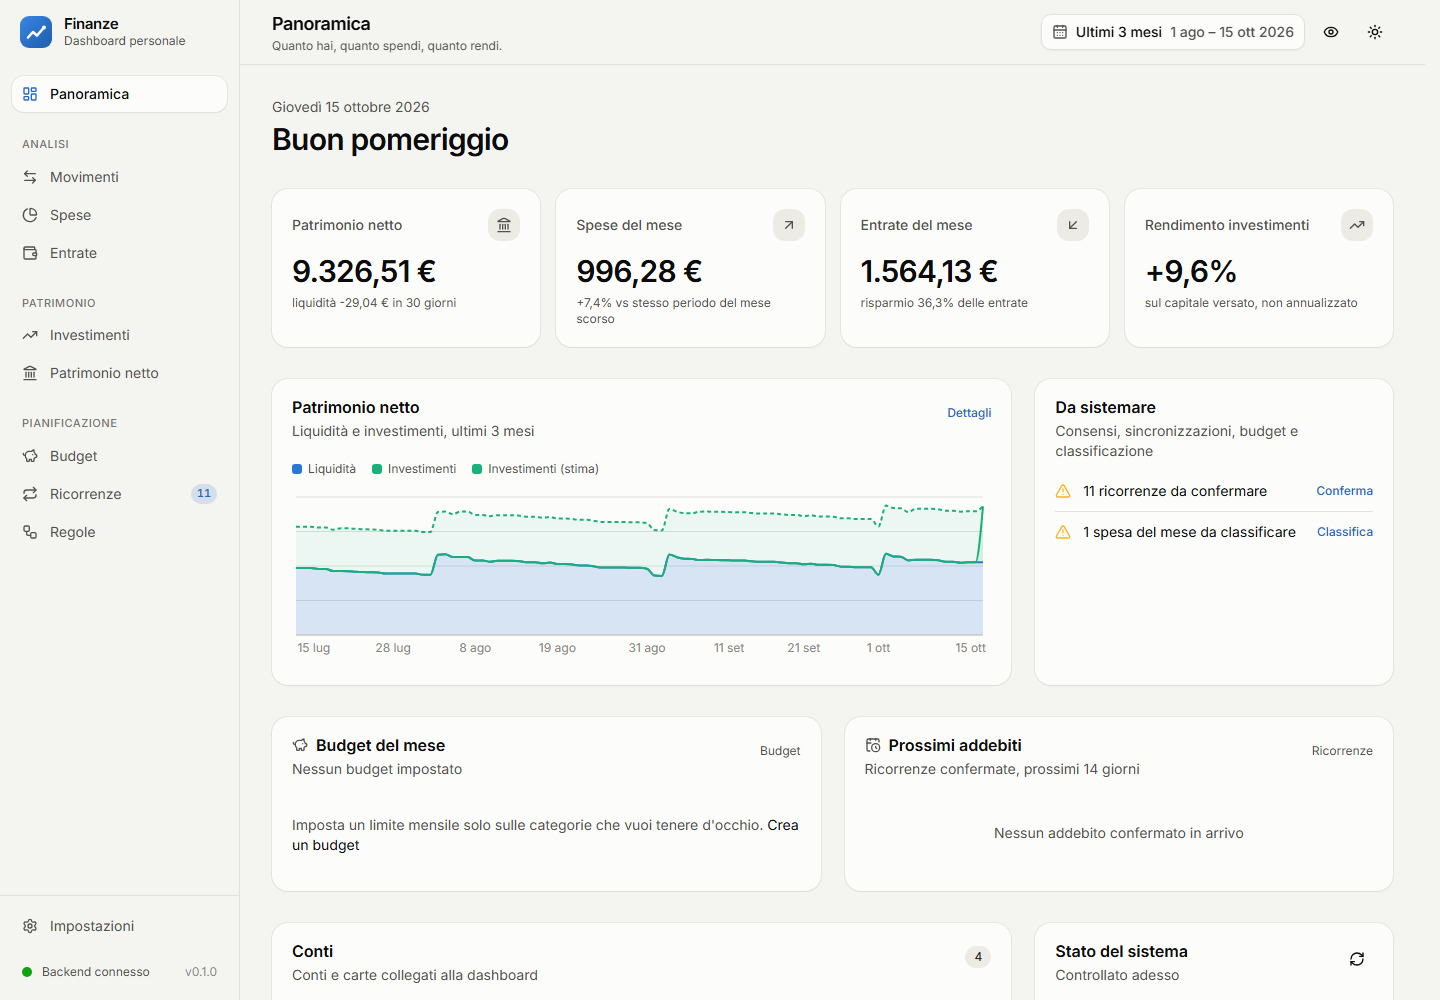Image resolution: width=1440 pixels, height=1000 pixels.
Task: Refresh the Stato del sistema panel
Action: [x=1357, y=959]
